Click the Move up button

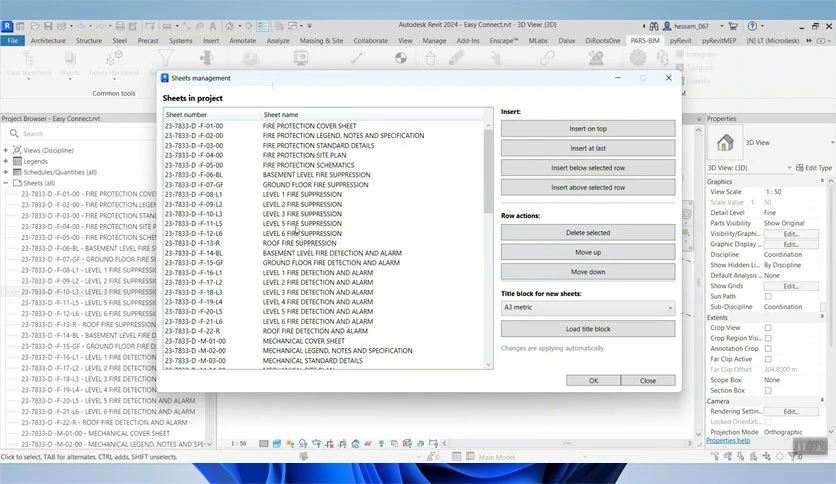[588, 252]
